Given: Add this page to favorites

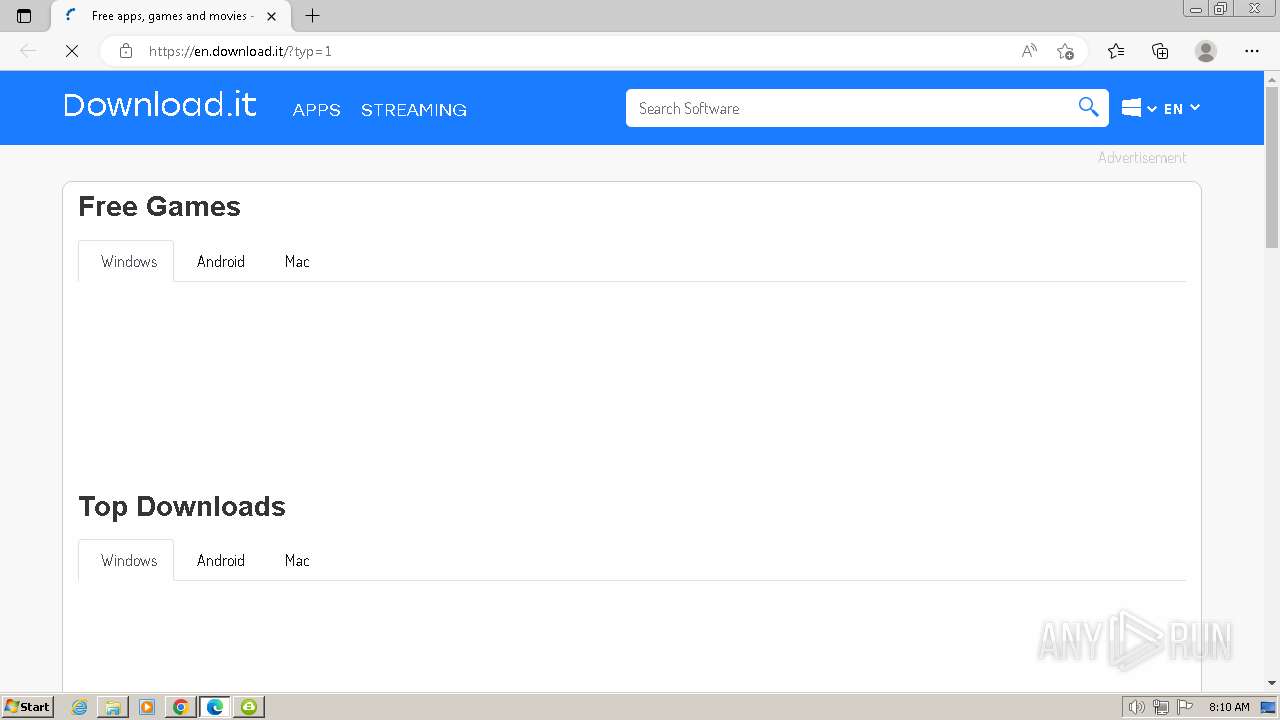Looking at the screenshot, I should coord(1065,51).
